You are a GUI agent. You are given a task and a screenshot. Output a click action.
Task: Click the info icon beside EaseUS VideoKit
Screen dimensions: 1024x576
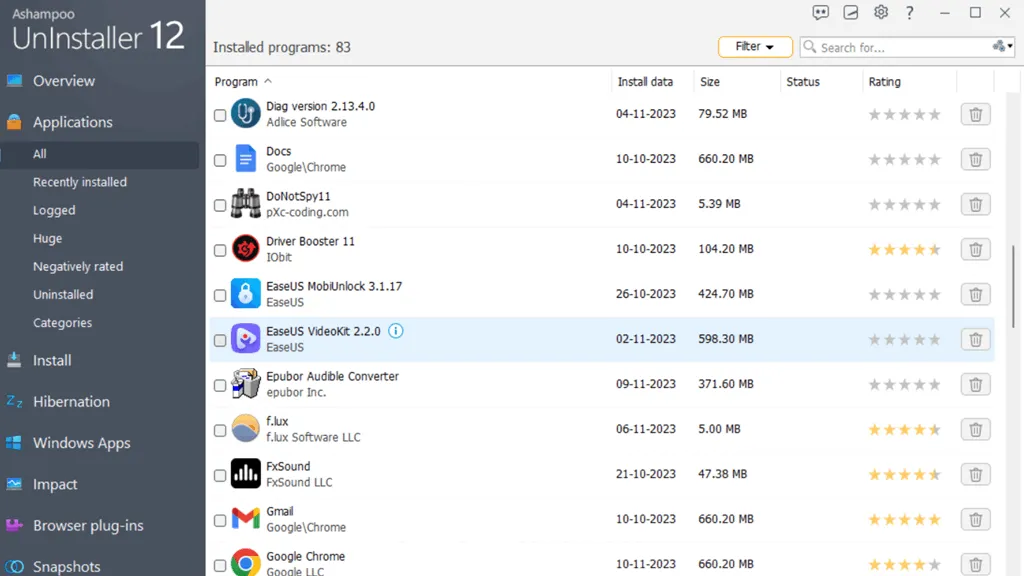click(x=395, y=330)
